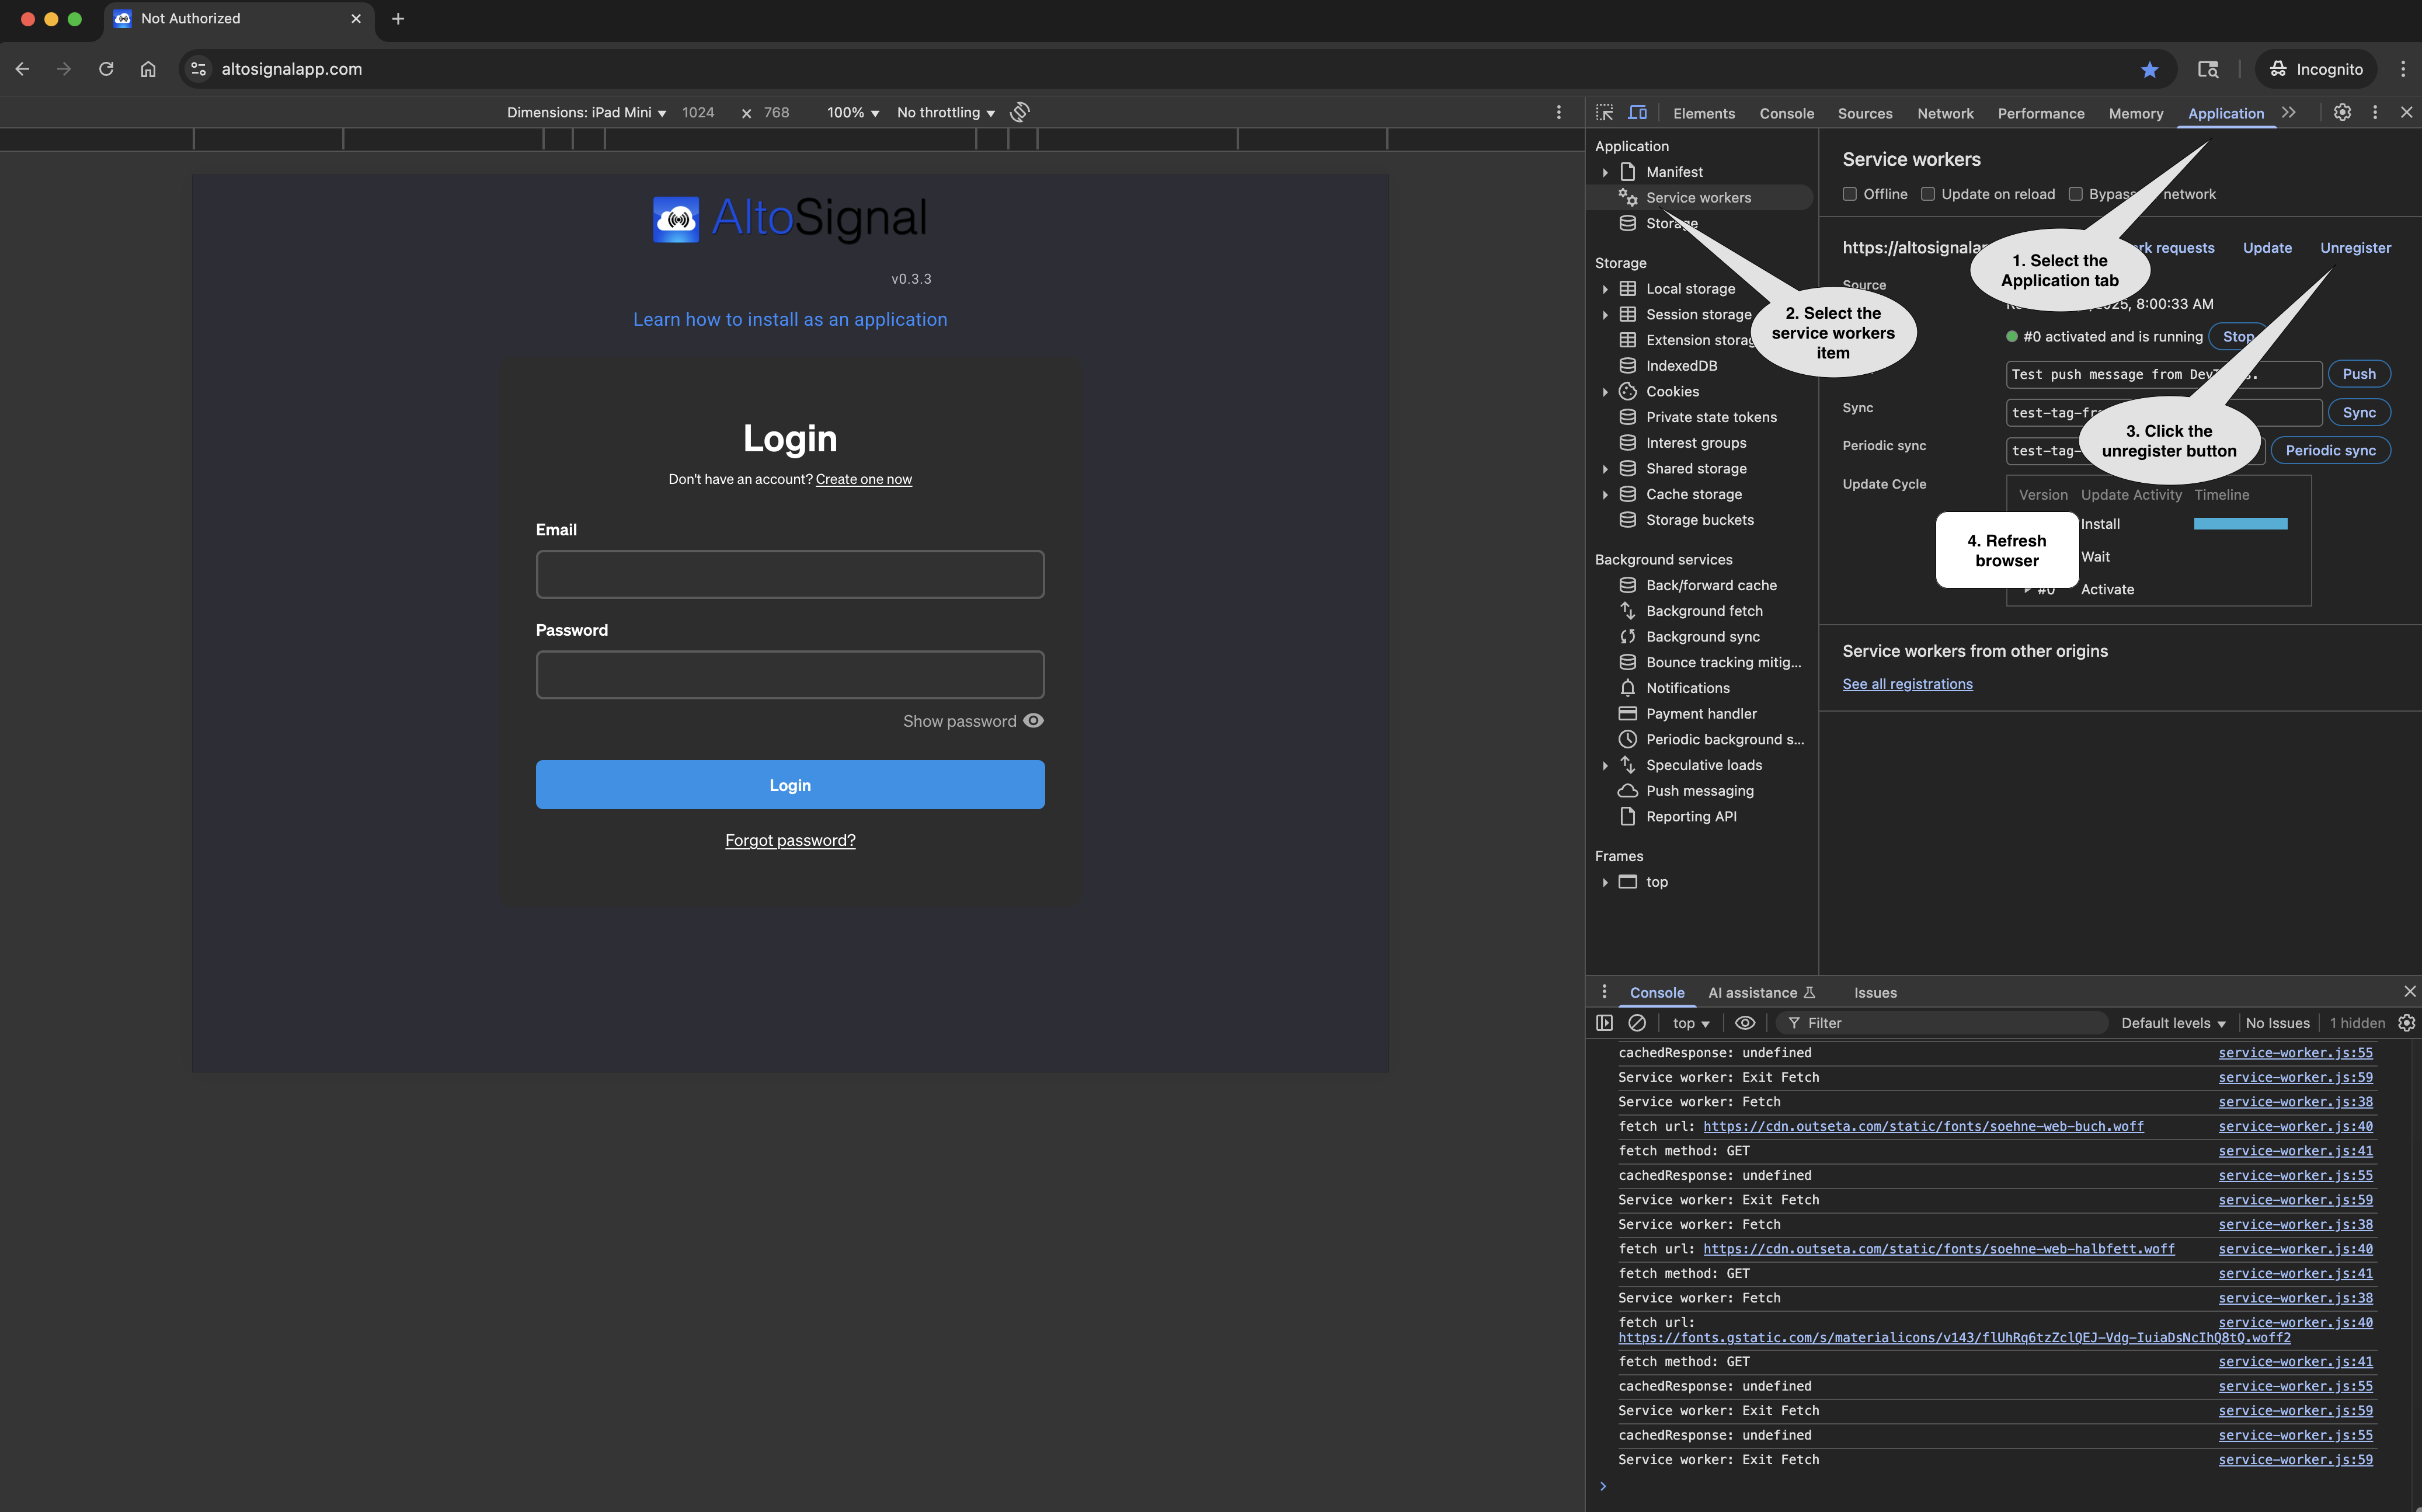The image size is (2422, 1512).
Task: Expand the Session storage tree
Action: 1605,315
